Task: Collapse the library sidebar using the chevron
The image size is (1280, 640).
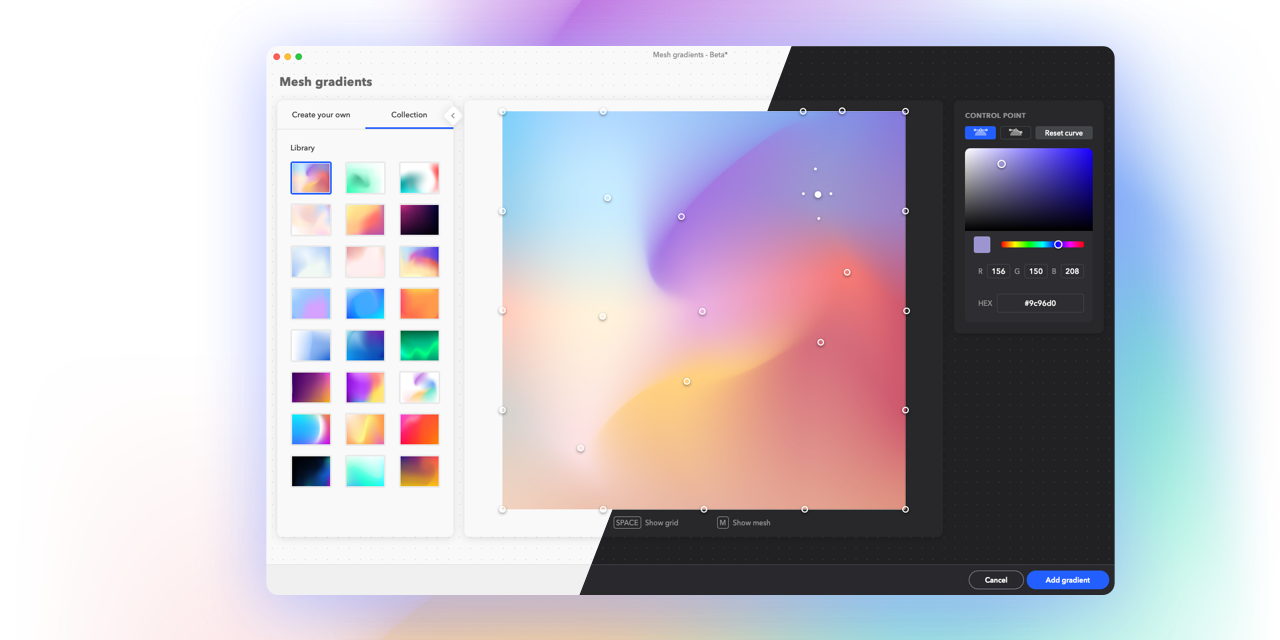Action: pyautogui.click(x=453, y=115)
